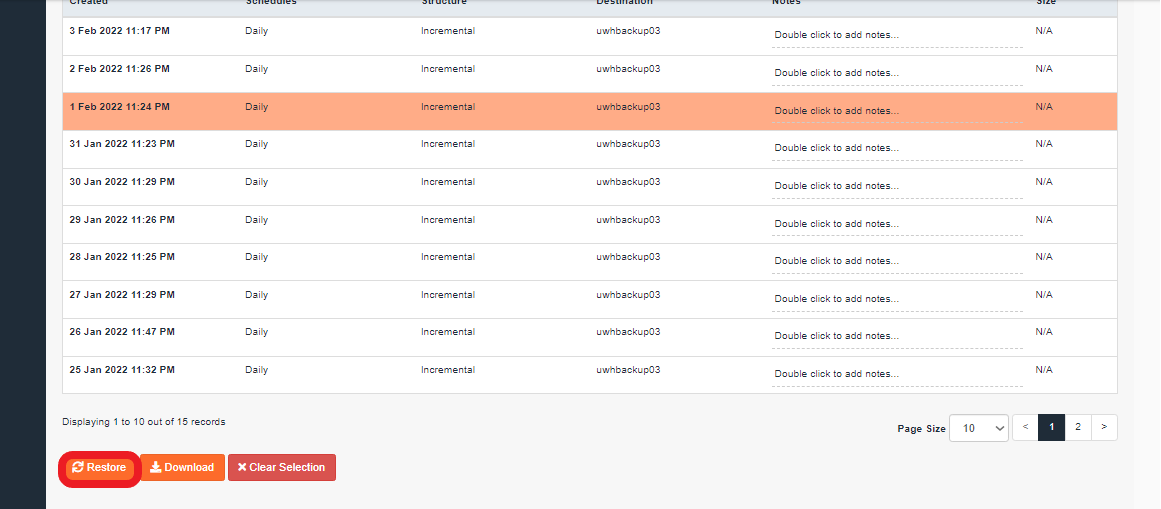Select the 31 Jan 2022 11:23 PM backup
This screenshot has width=1161, height=509.
tap(122, 144)
